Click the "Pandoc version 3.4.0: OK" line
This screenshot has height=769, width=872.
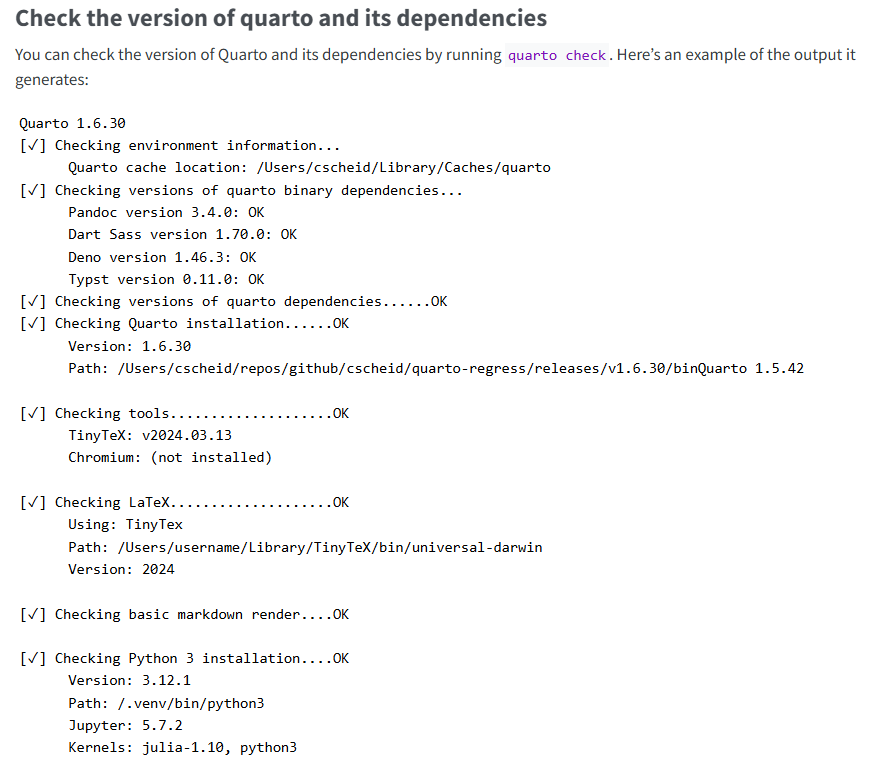(166, 212)
